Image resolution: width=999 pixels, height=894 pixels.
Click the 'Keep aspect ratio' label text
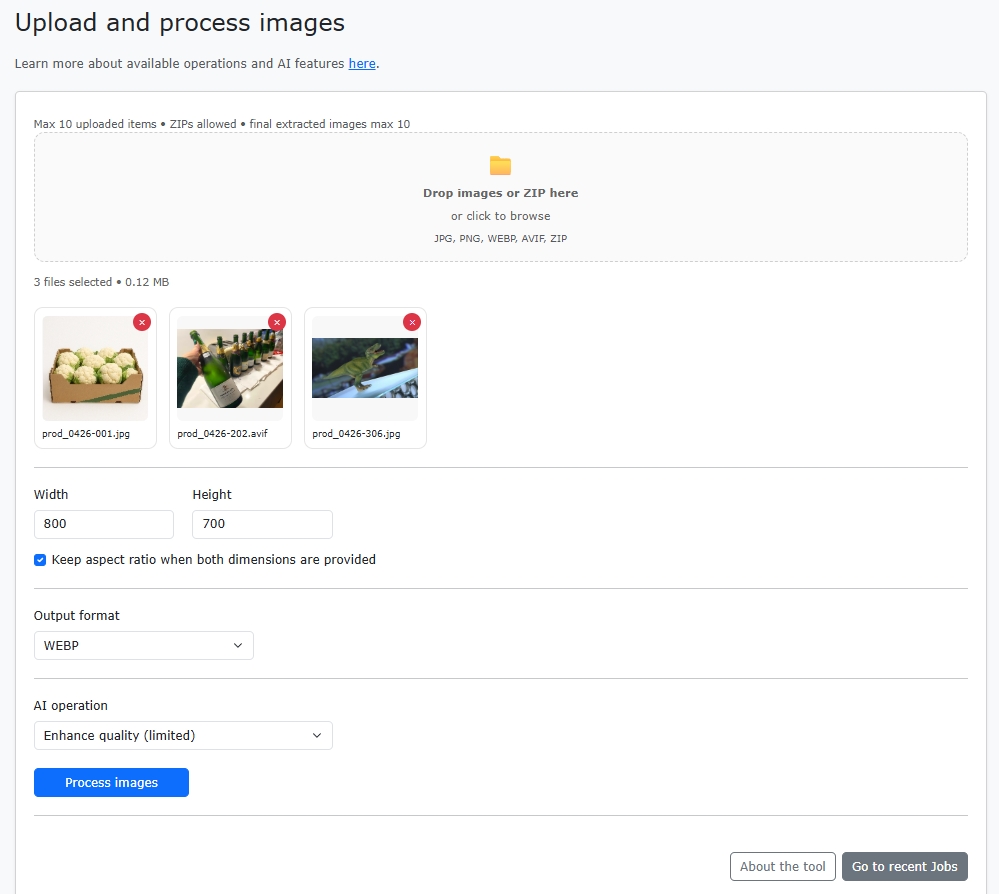coord(213,559)
